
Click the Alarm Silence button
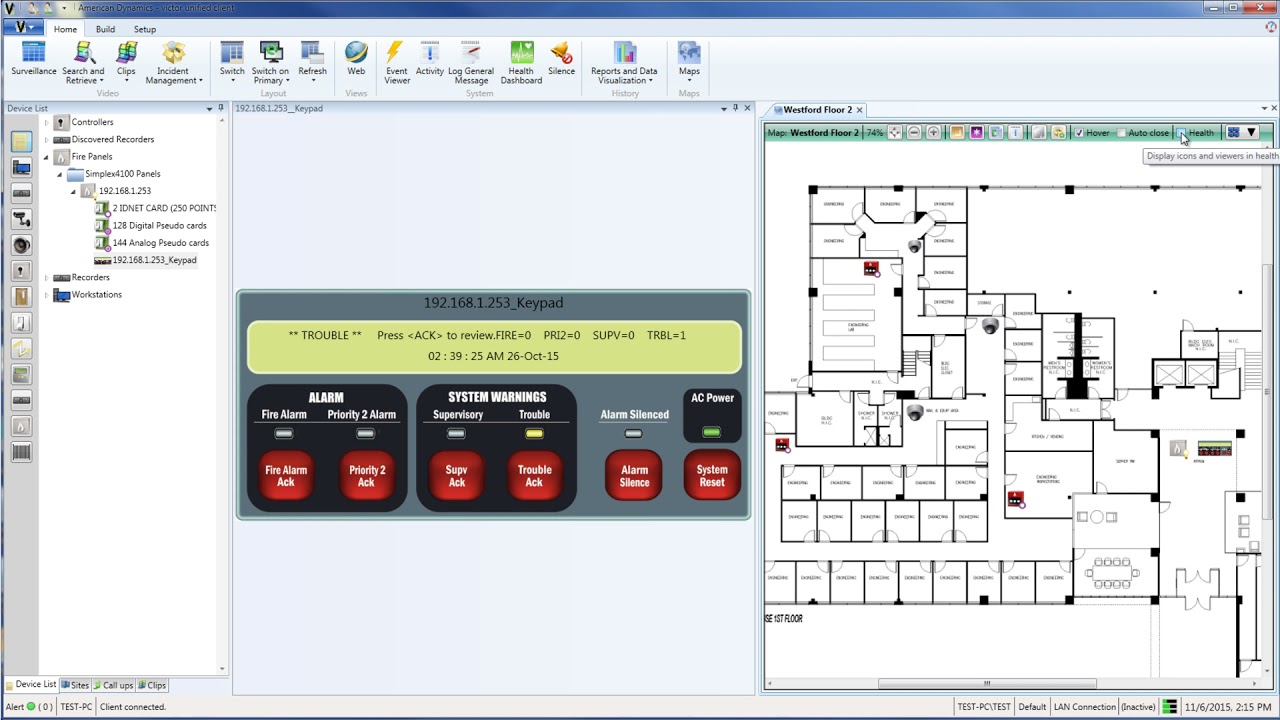(x=634, y=476)
